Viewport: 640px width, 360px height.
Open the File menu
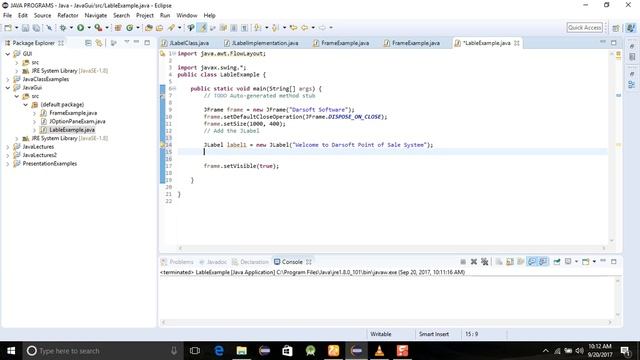pos(7,16)
